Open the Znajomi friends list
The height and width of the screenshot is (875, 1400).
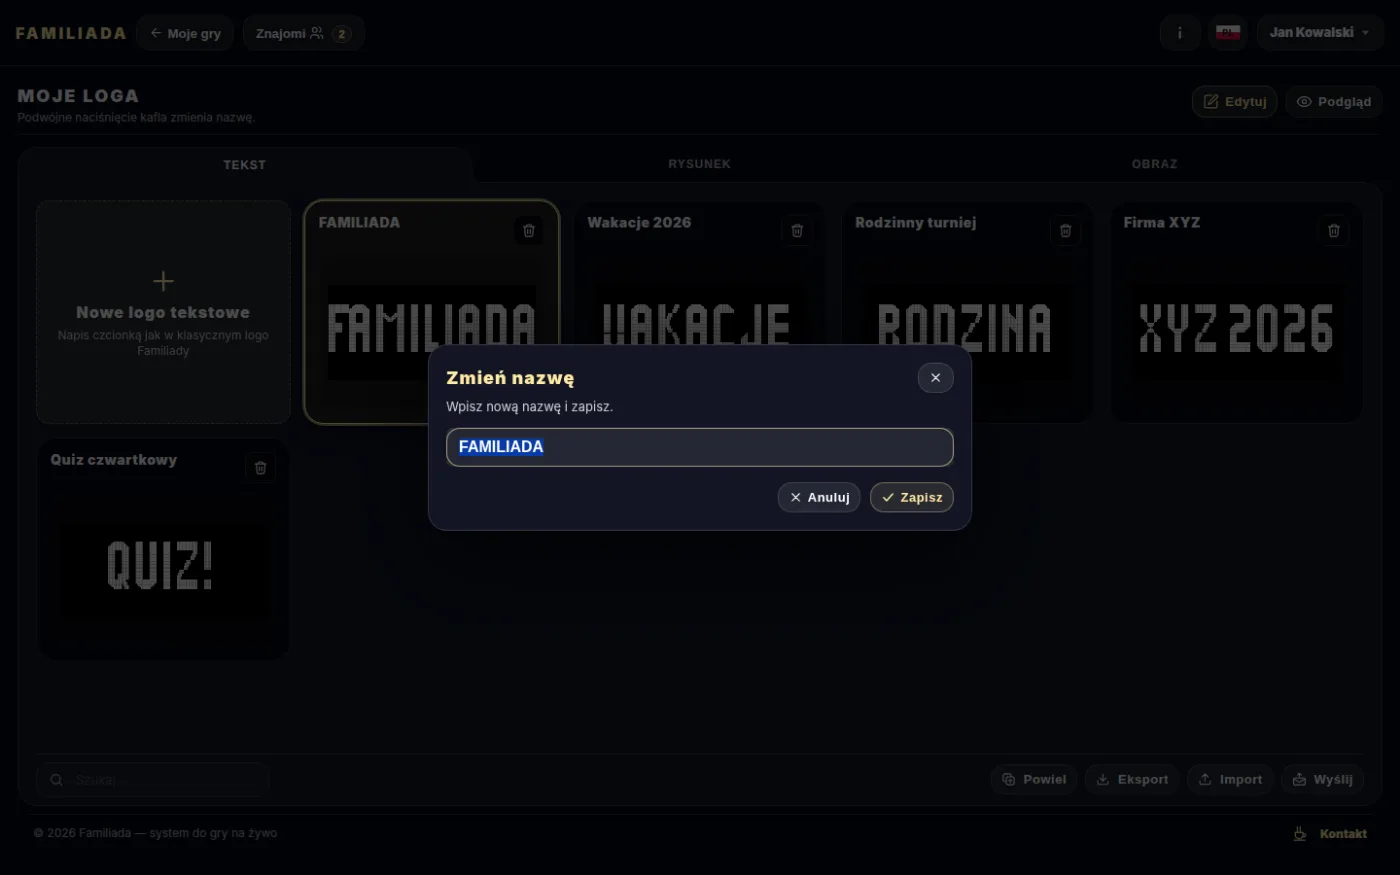(x=303, y=33)
